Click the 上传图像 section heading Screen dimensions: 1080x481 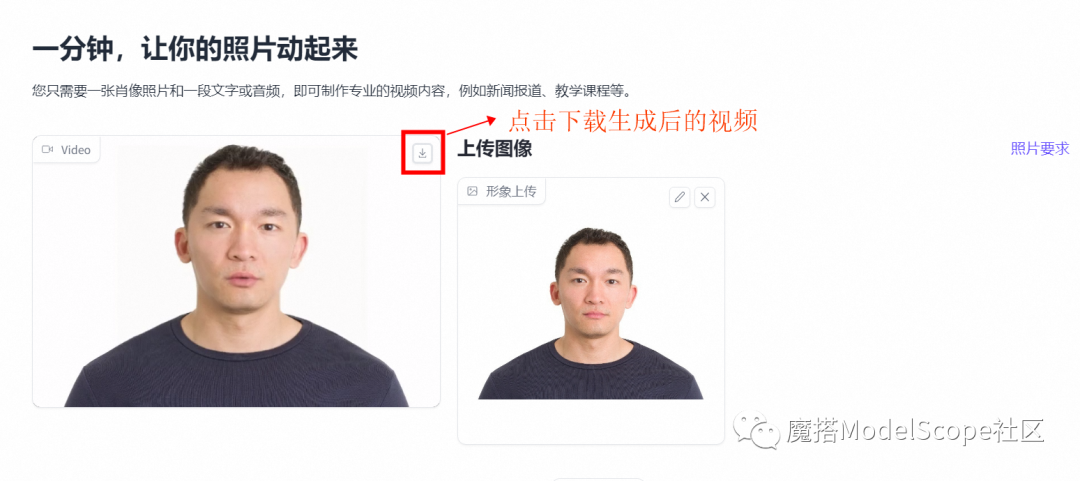(x=495, y=148)
